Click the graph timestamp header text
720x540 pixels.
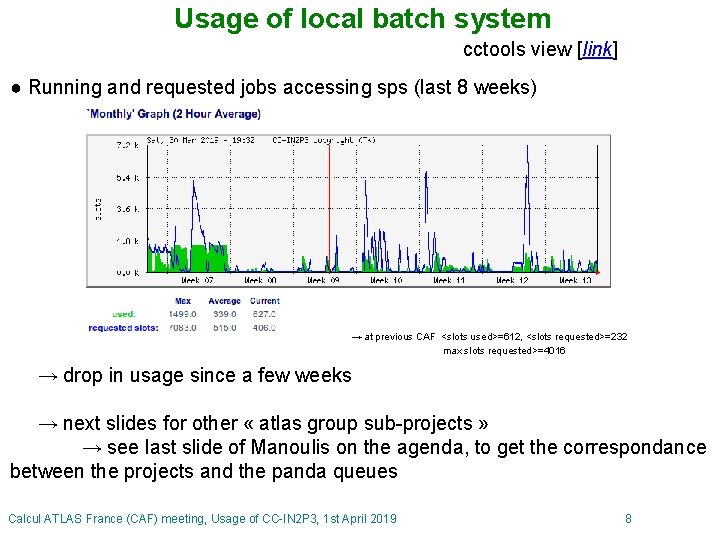point(261,140)
